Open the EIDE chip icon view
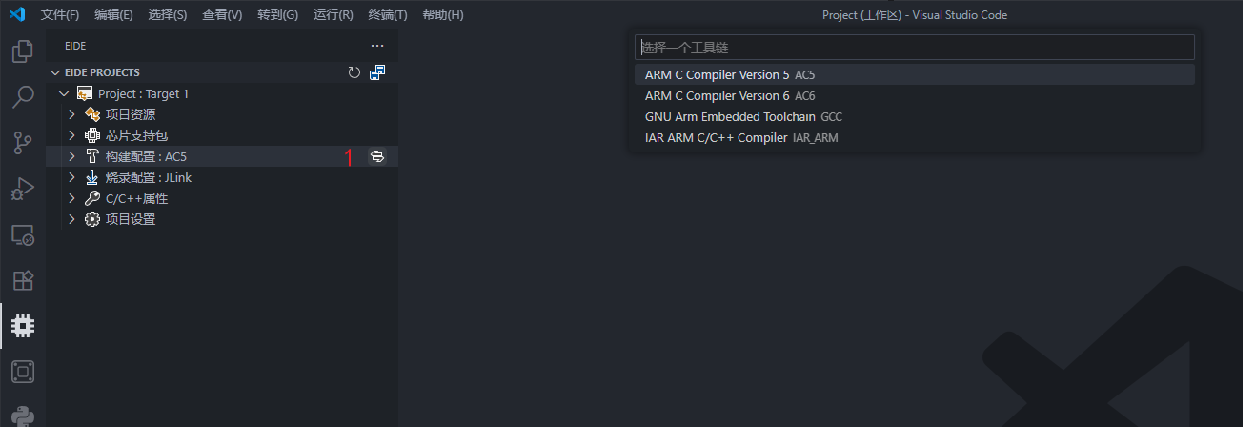1243x427 pixels. [22, 326]
